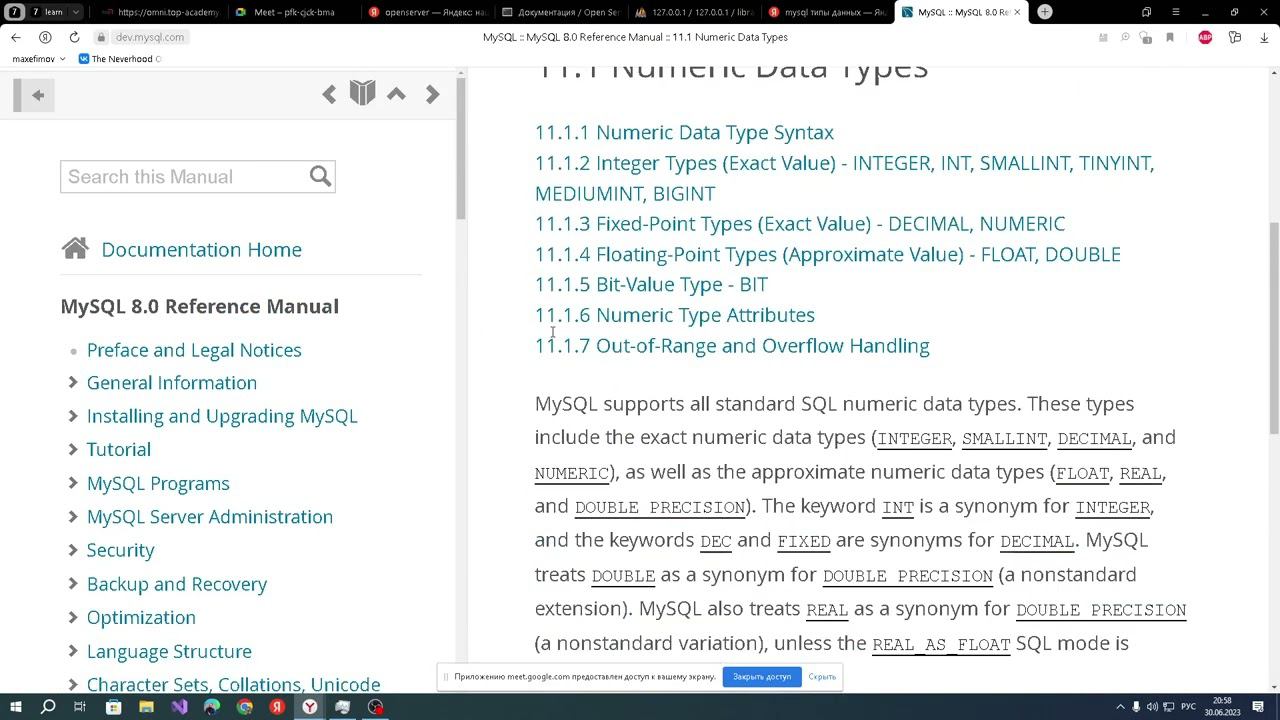Viewport: 1280px width, 720px height.
Task: Click the main page vertical scrollbar thumb
Action: click(x=1274, y=328)
